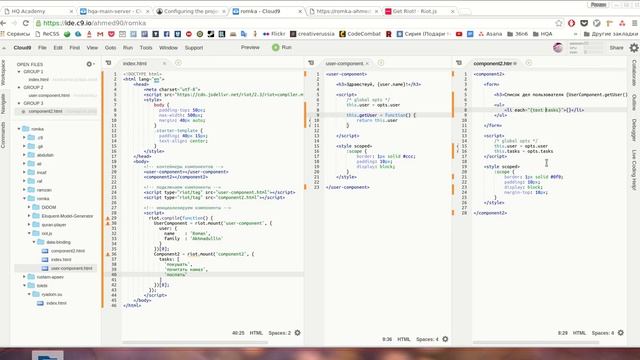Click the pane menu icon left of the index.html tab
640x360 pixels.
(x=108, y=63)
